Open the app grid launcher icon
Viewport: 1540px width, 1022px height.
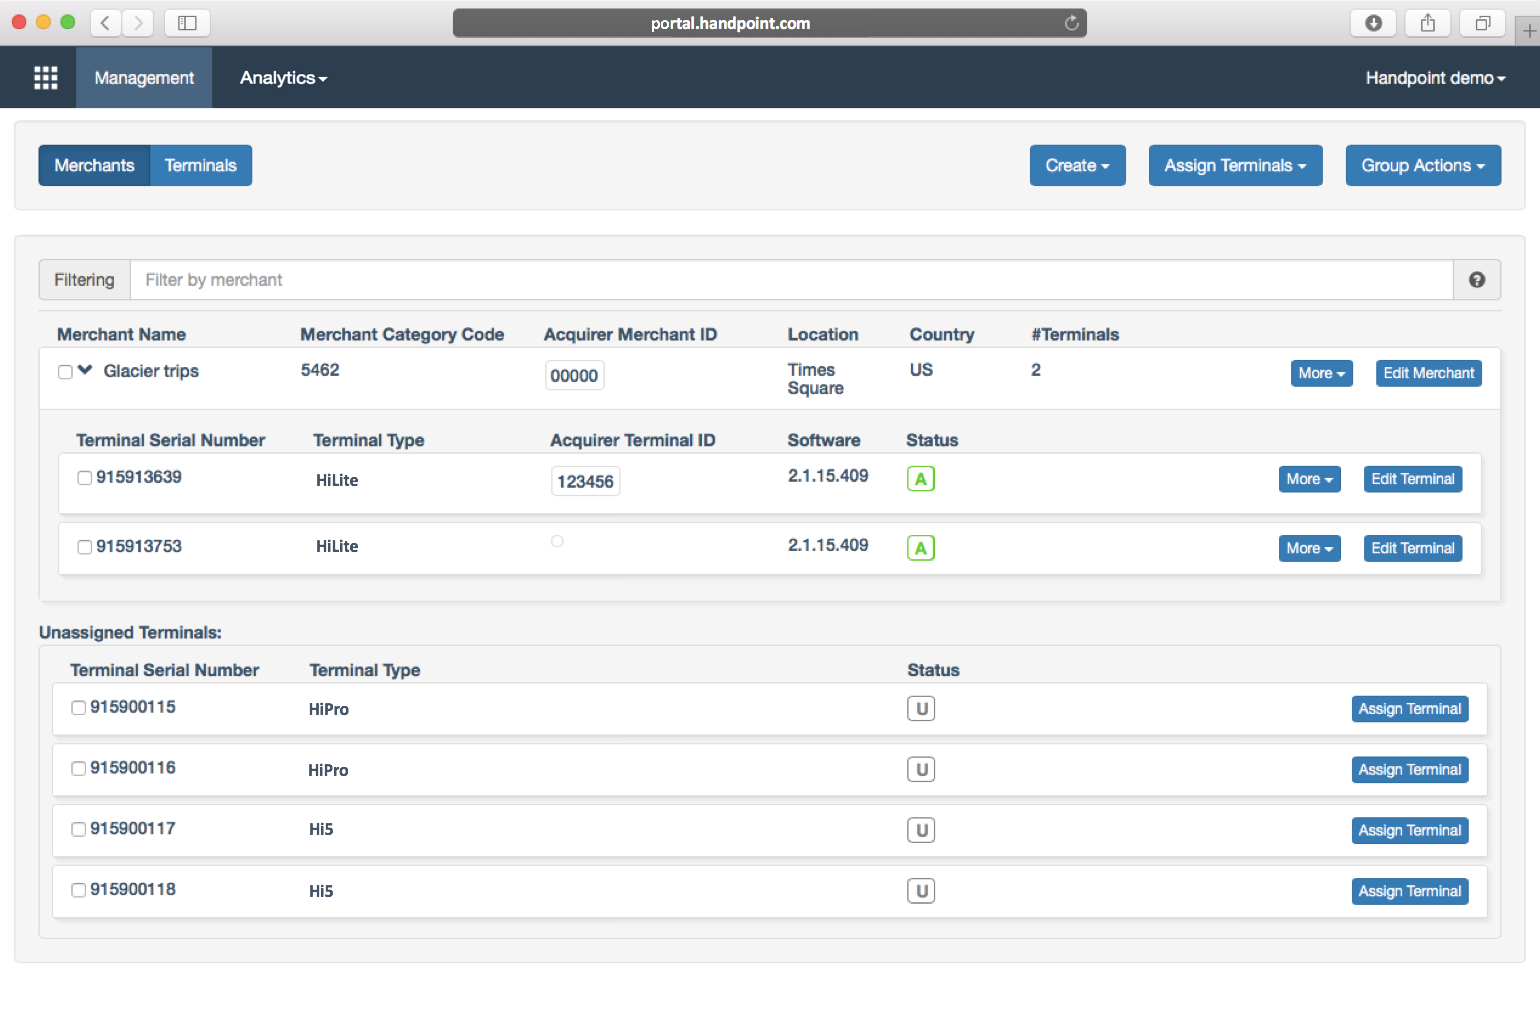coord(46,78)
